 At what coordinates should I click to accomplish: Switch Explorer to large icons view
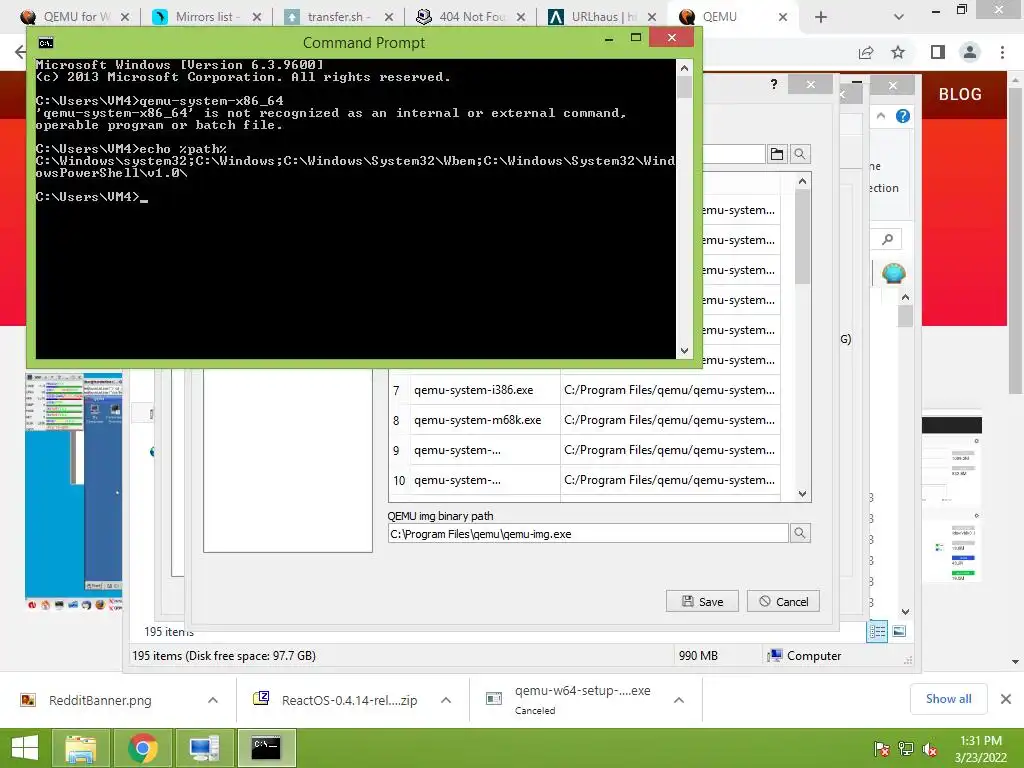[899, 631]
